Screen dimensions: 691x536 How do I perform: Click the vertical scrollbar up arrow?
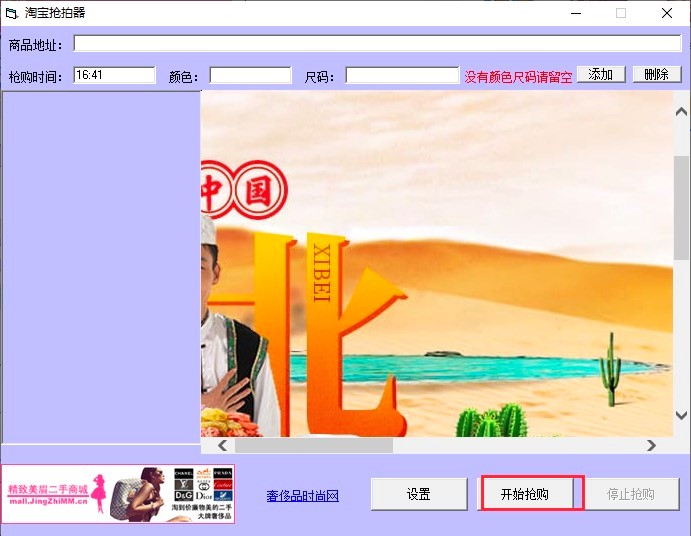tap(682, 112)
